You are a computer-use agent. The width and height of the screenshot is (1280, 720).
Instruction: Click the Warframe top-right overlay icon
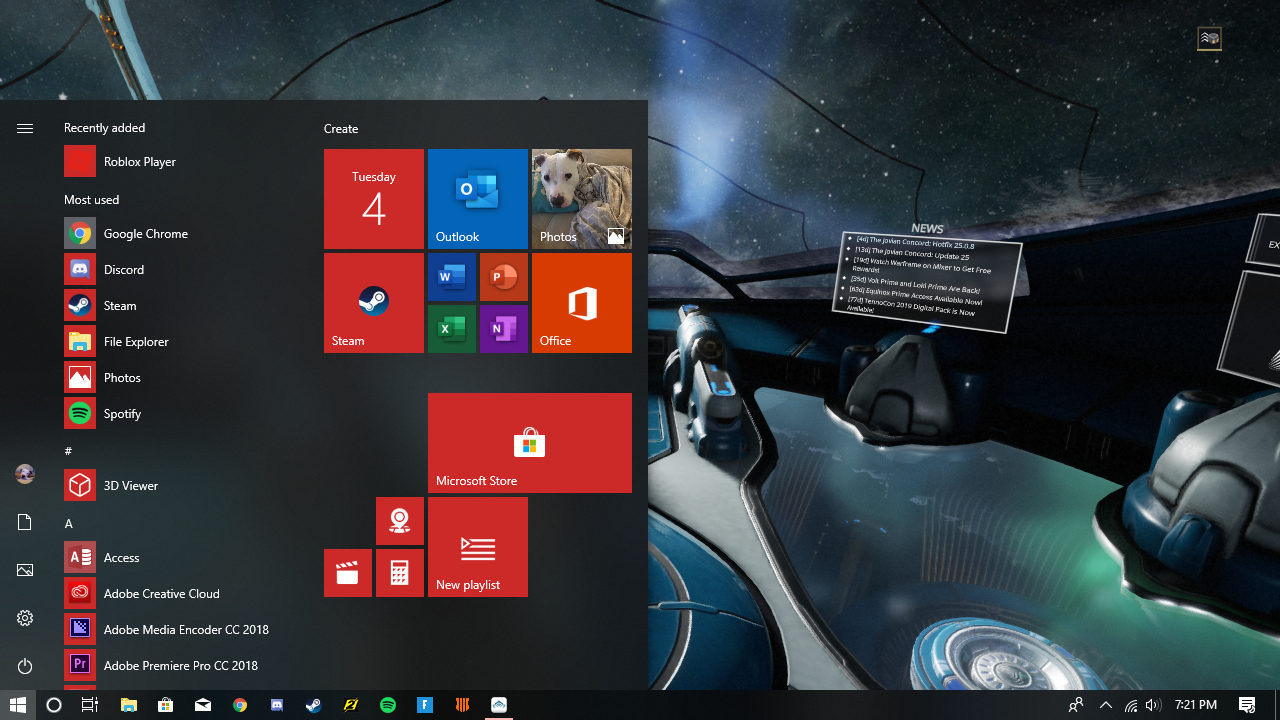1209,38
